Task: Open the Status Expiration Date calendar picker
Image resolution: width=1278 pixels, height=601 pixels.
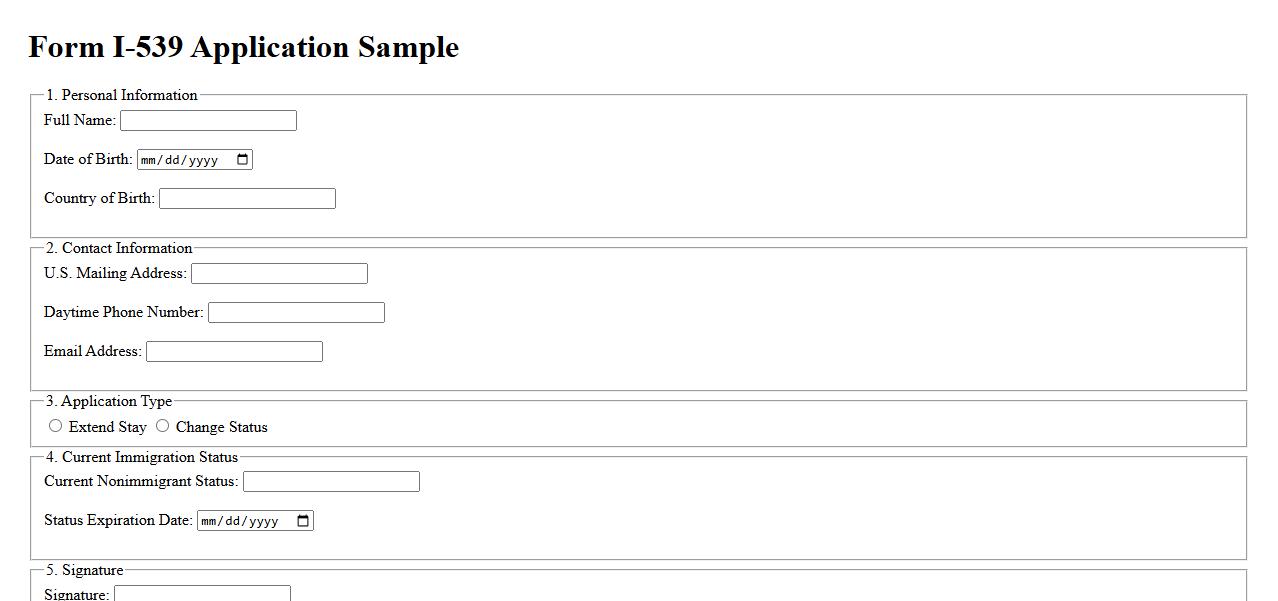Action: [304, 521]
